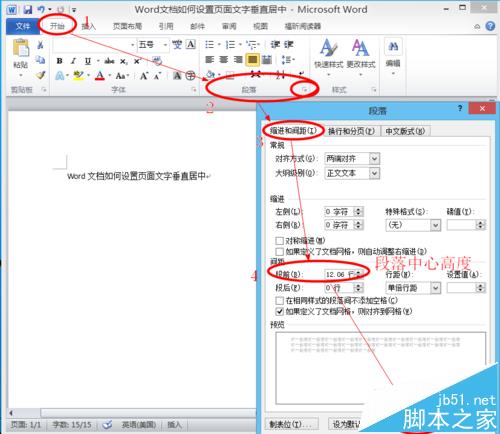Screen dimensions: 500x434
Task: Open font size dropdown showing 五号
Action: click(165, 44)
